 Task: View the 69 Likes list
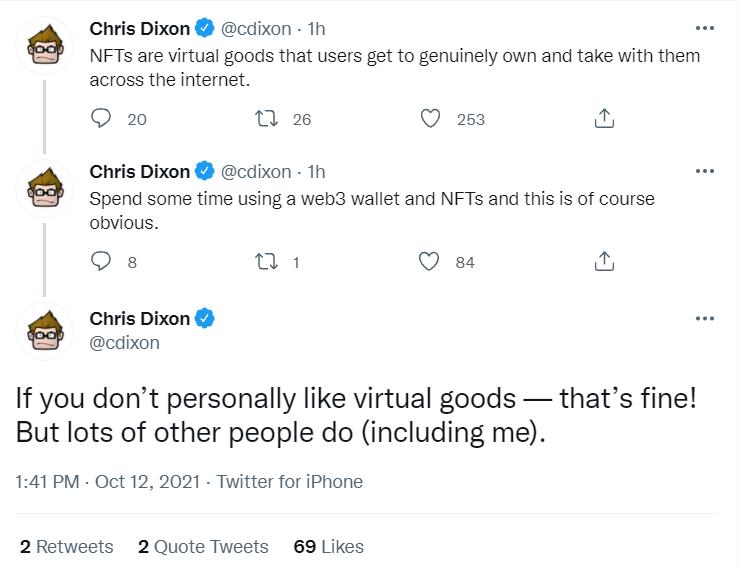point(328,546)
